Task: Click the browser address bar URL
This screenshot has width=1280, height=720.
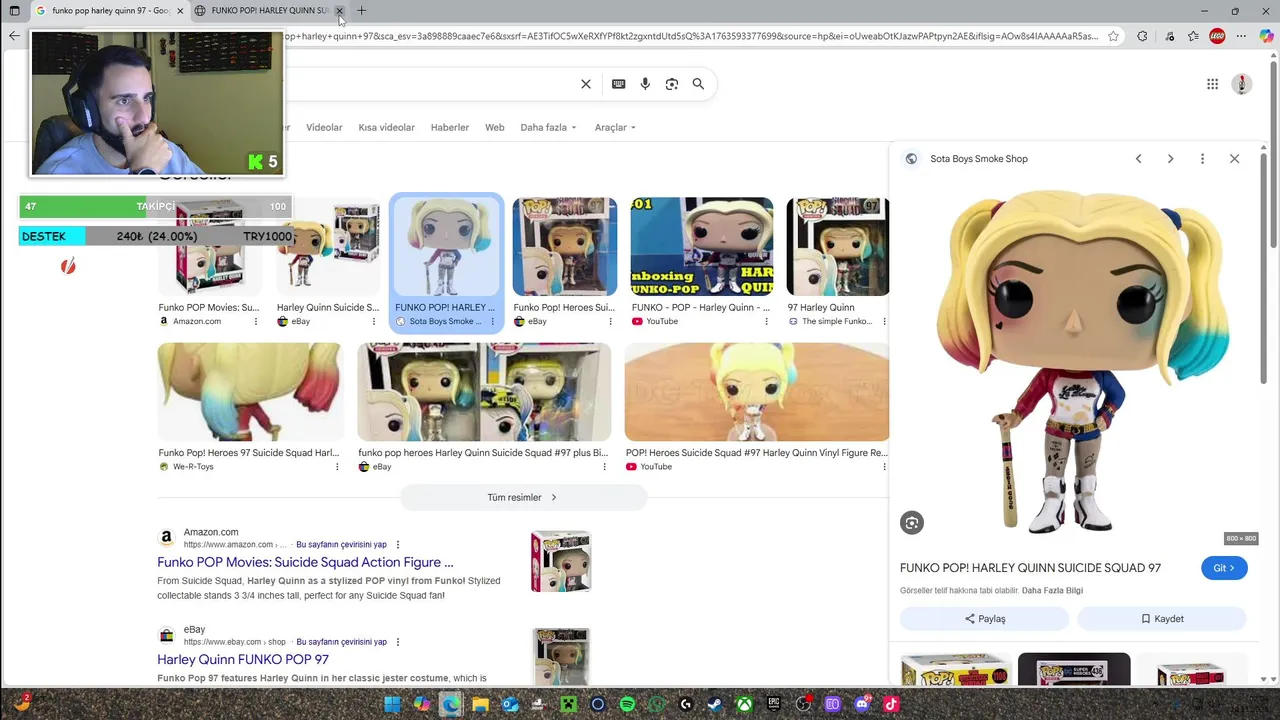Action: click(x=690, y=36)
